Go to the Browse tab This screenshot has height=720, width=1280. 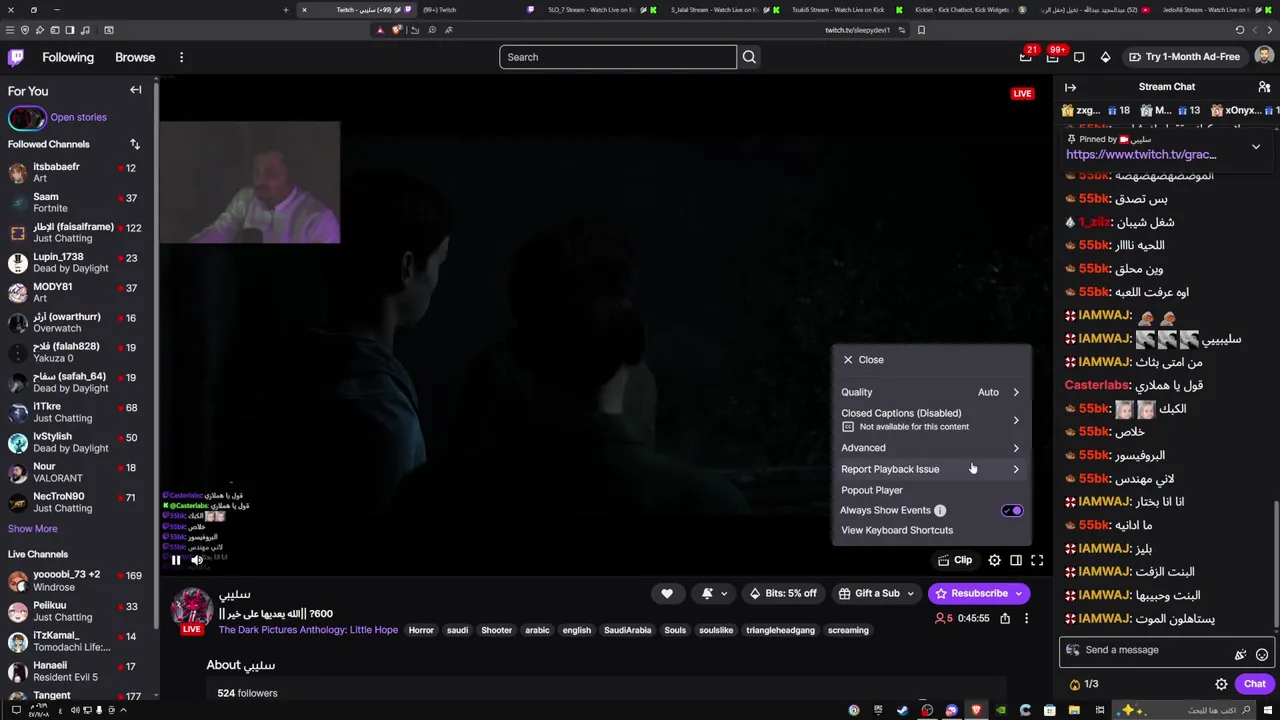(x=135, y=57)
